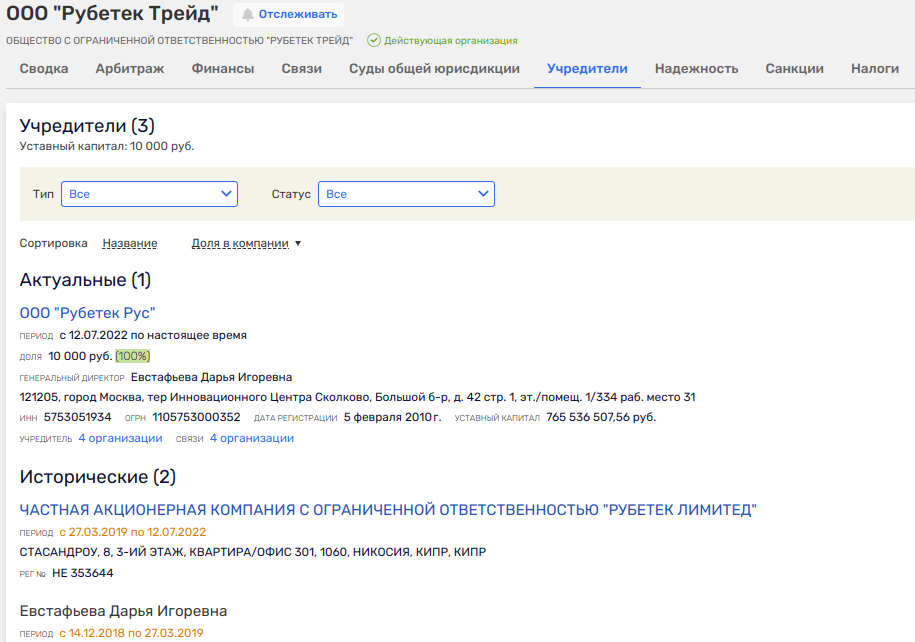Switch to the Арбитраж tab
Image resolution: width=915 pixels, height=642 pixels.
(x=130, y=68)
